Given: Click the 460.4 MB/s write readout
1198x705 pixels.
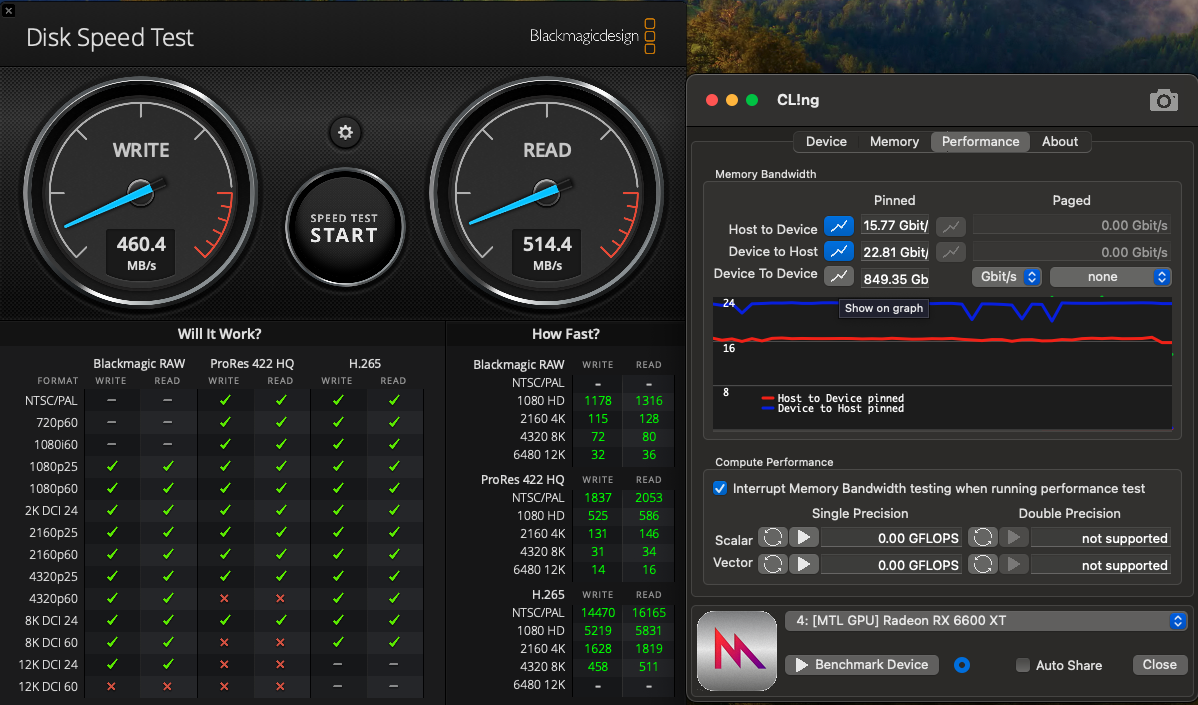Looking at the screenshot, I should (141, 253).
